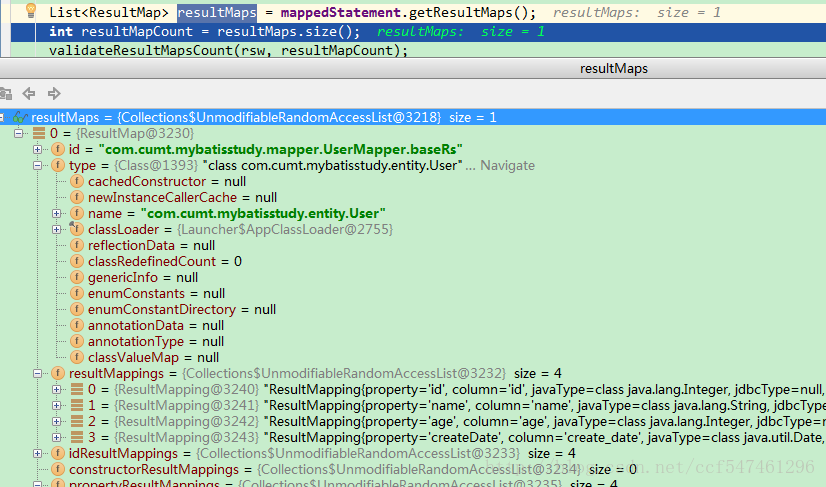Viewport: 826px width, 487px height.
Task: Click the field icon beside annotationType
Action: [x=77, y=342]
